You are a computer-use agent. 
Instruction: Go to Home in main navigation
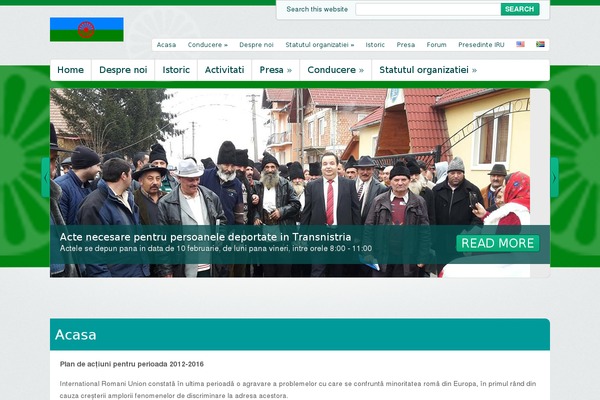tap(70, 70)
